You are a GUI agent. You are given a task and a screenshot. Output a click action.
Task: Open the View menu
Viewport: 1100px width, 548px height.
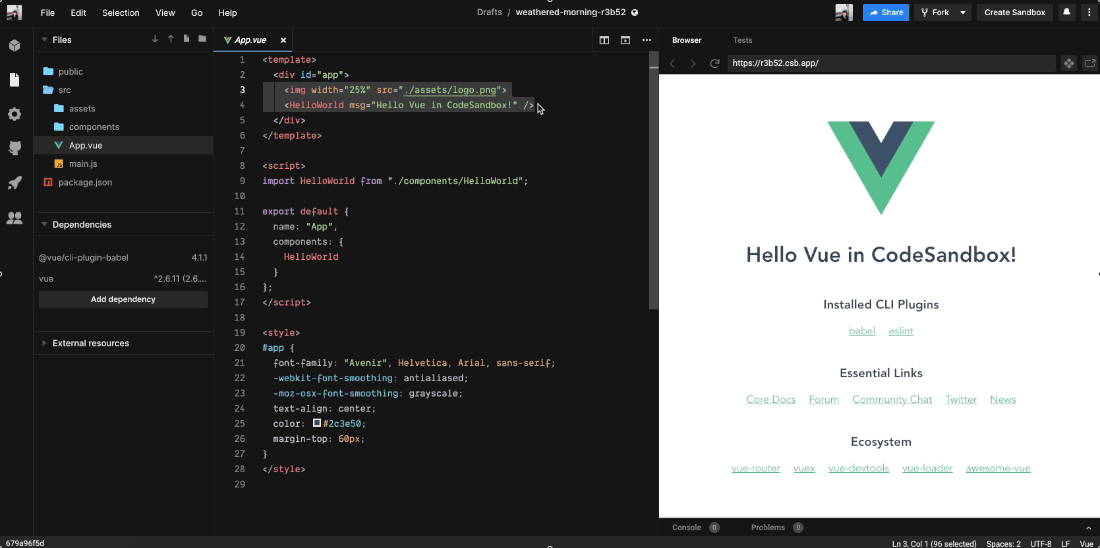coord(166,13)
